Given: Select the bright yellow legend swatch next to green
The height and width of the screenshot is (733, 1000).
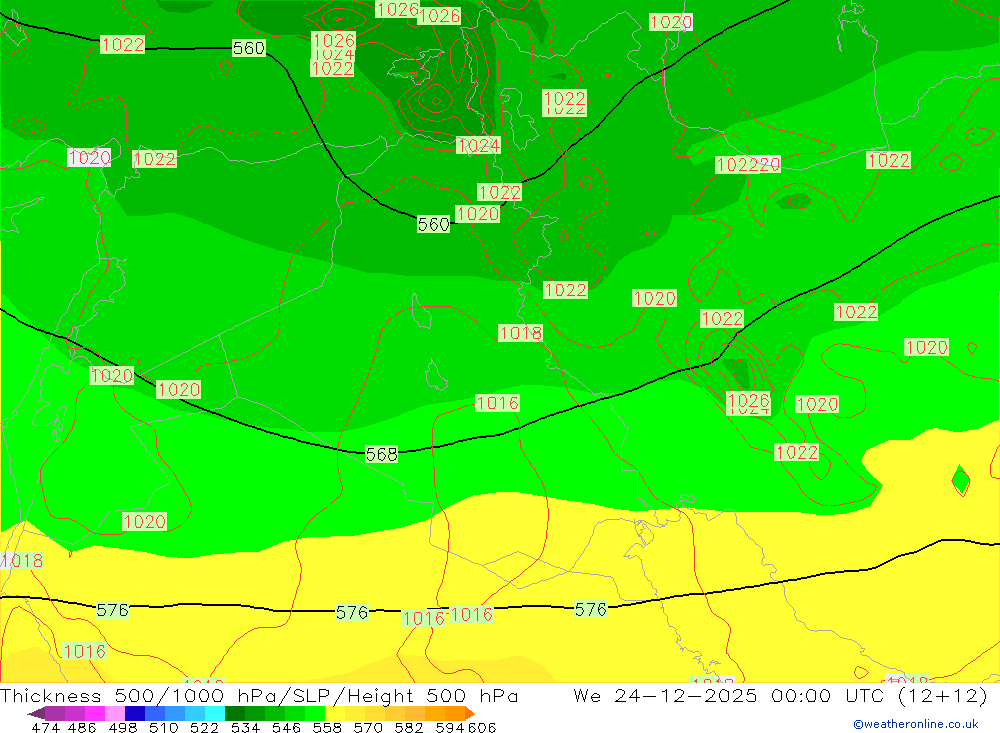Looking at the screenshot, I should coord(335,713).
